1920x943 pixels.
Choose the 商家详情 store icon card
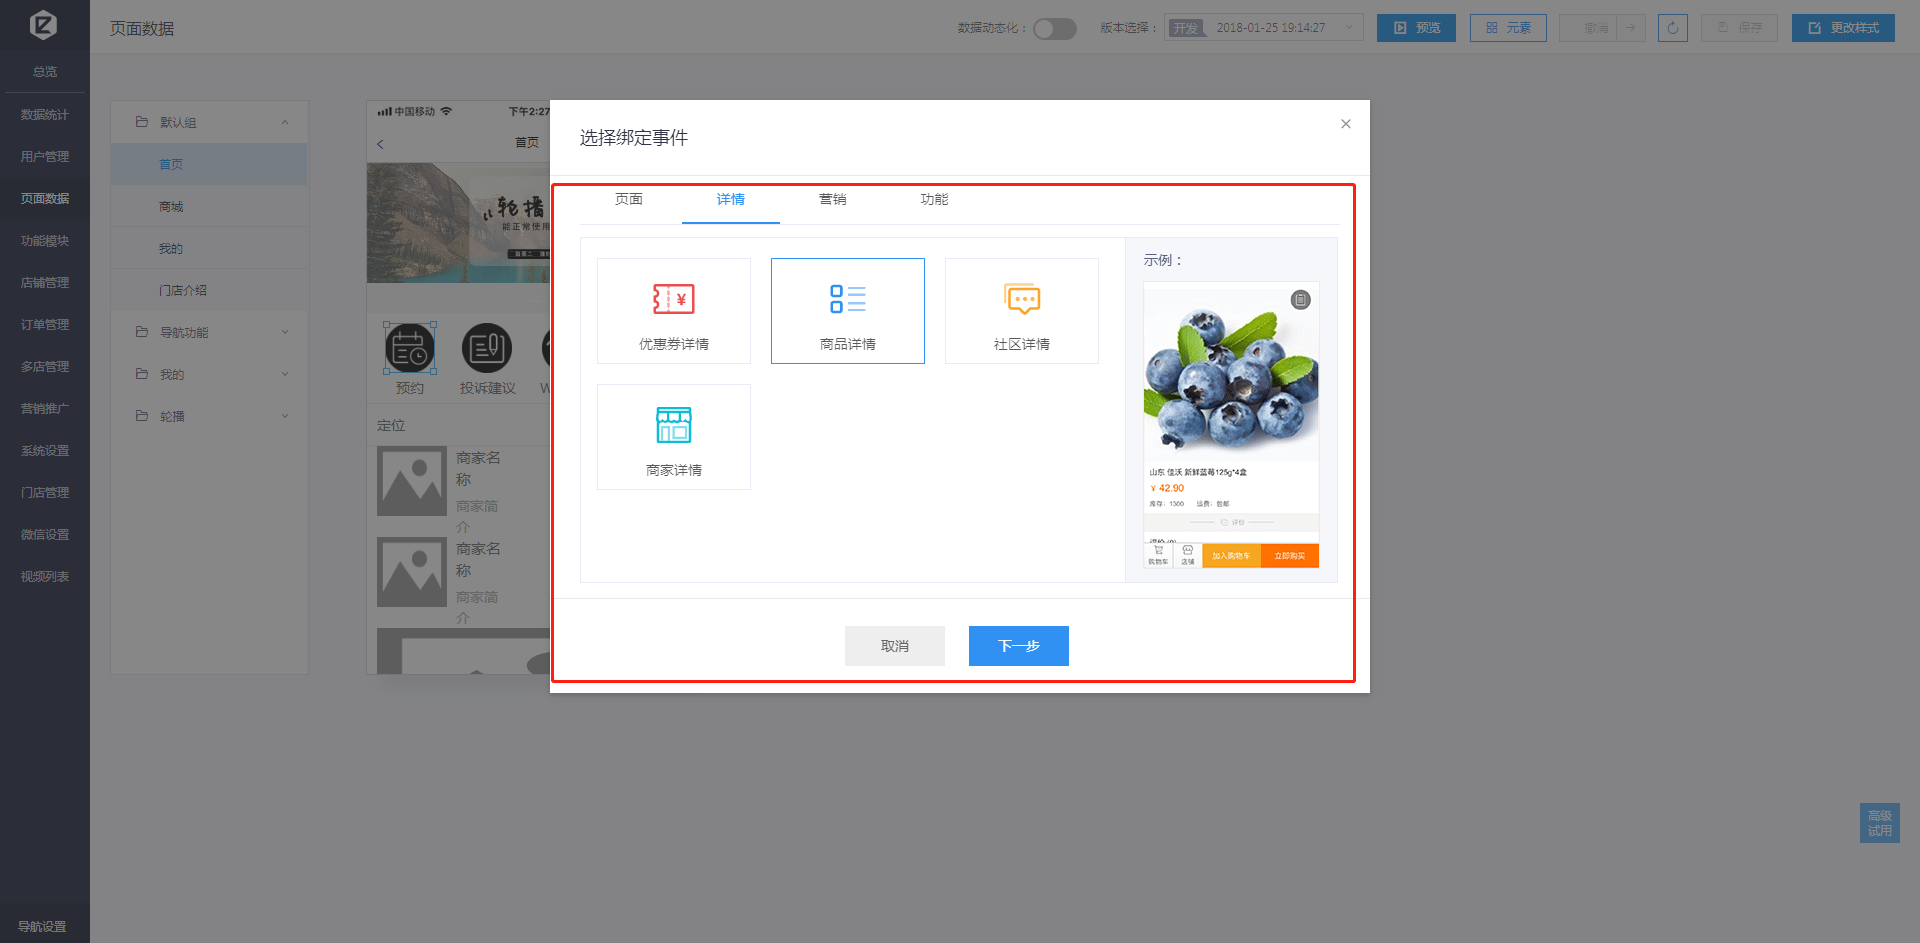click(673, 437)
